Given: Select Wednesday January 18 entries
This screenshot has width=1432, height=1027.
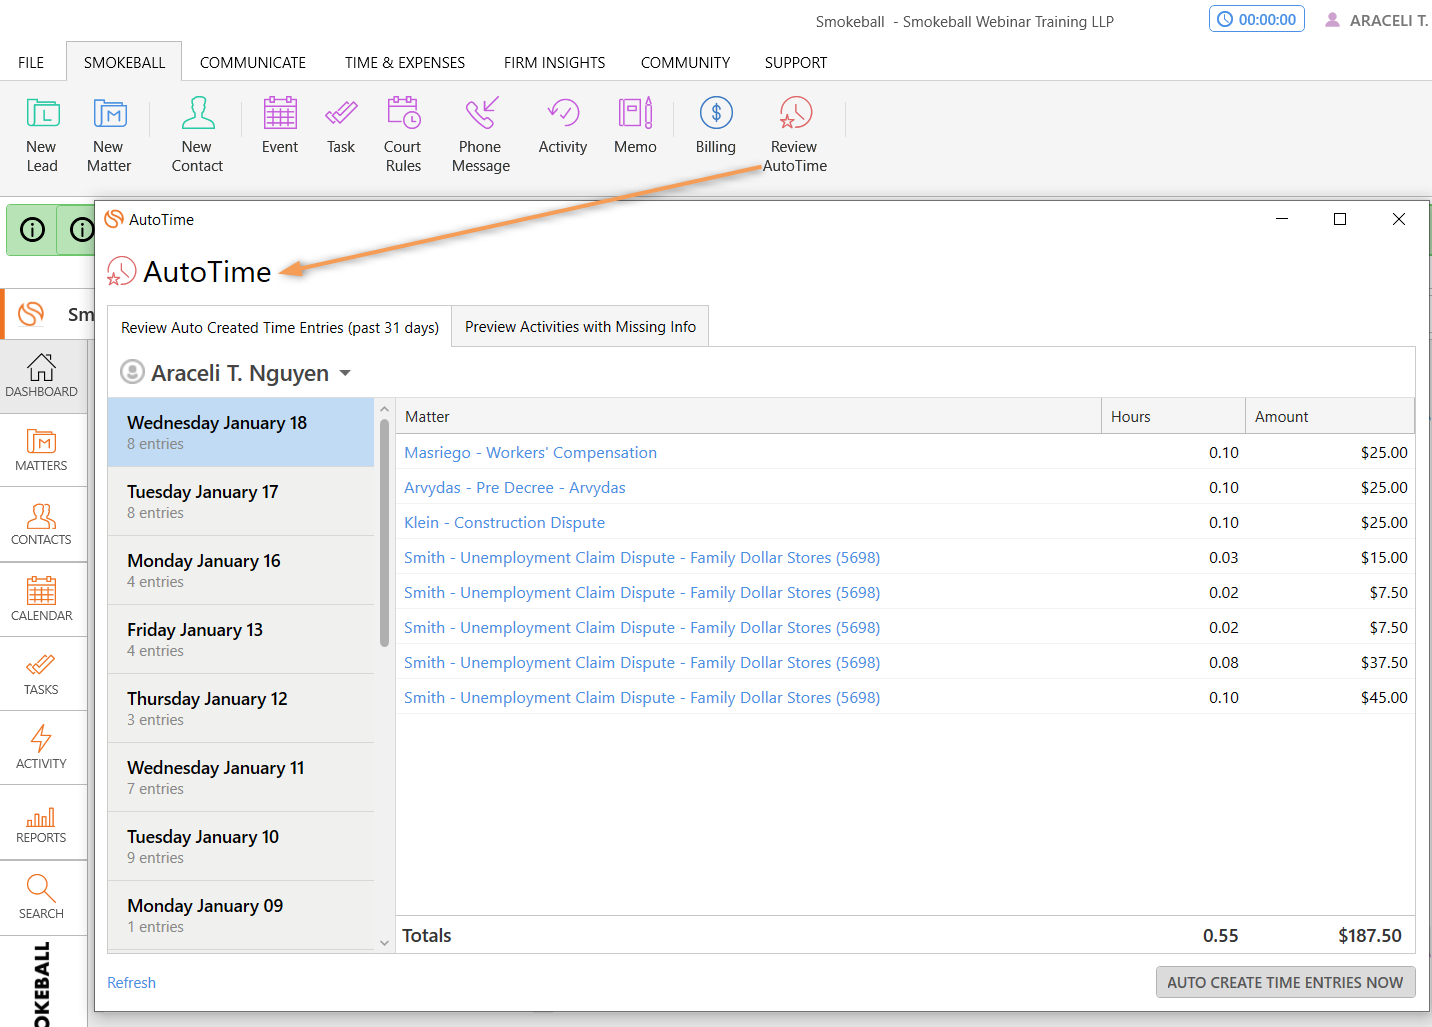Looking at the screenshot, I should pos(241,432).
